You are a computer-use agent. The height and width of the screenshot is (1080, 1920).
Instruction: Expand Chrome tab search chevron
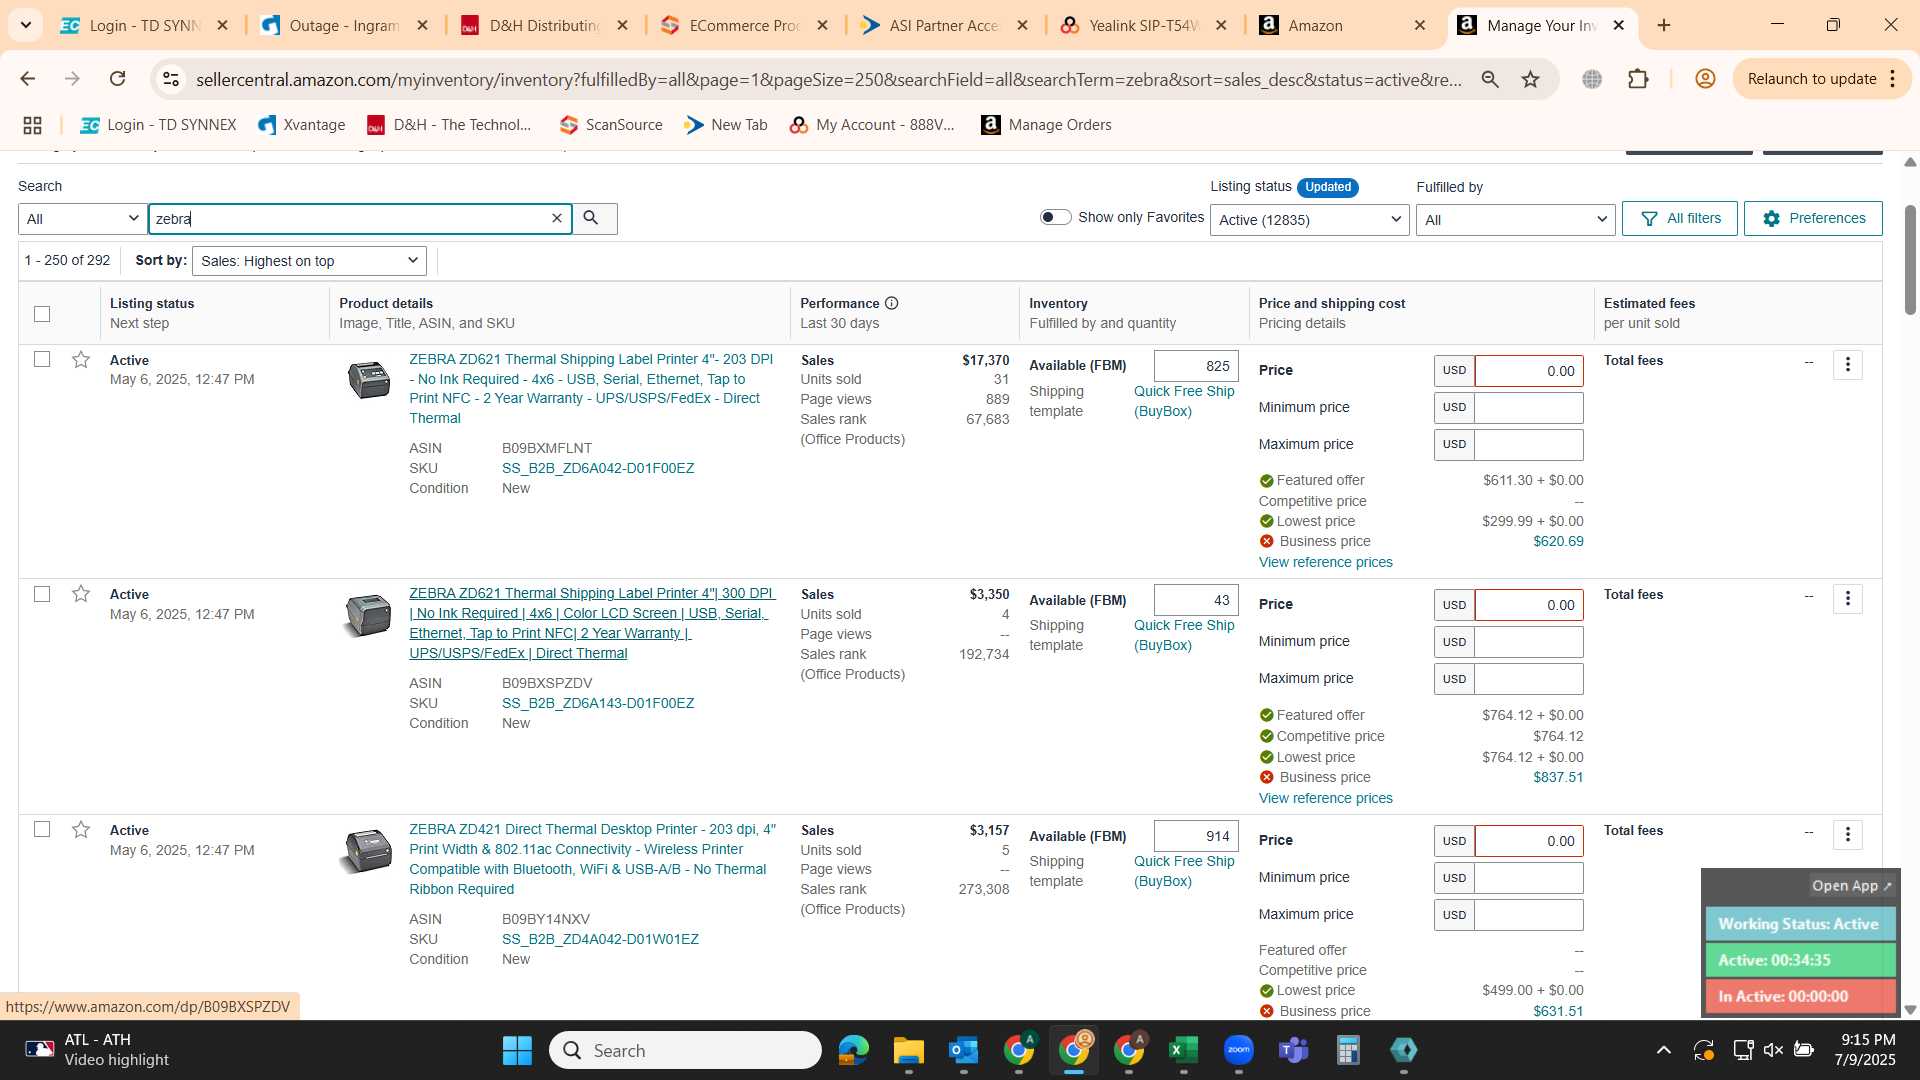25,25
